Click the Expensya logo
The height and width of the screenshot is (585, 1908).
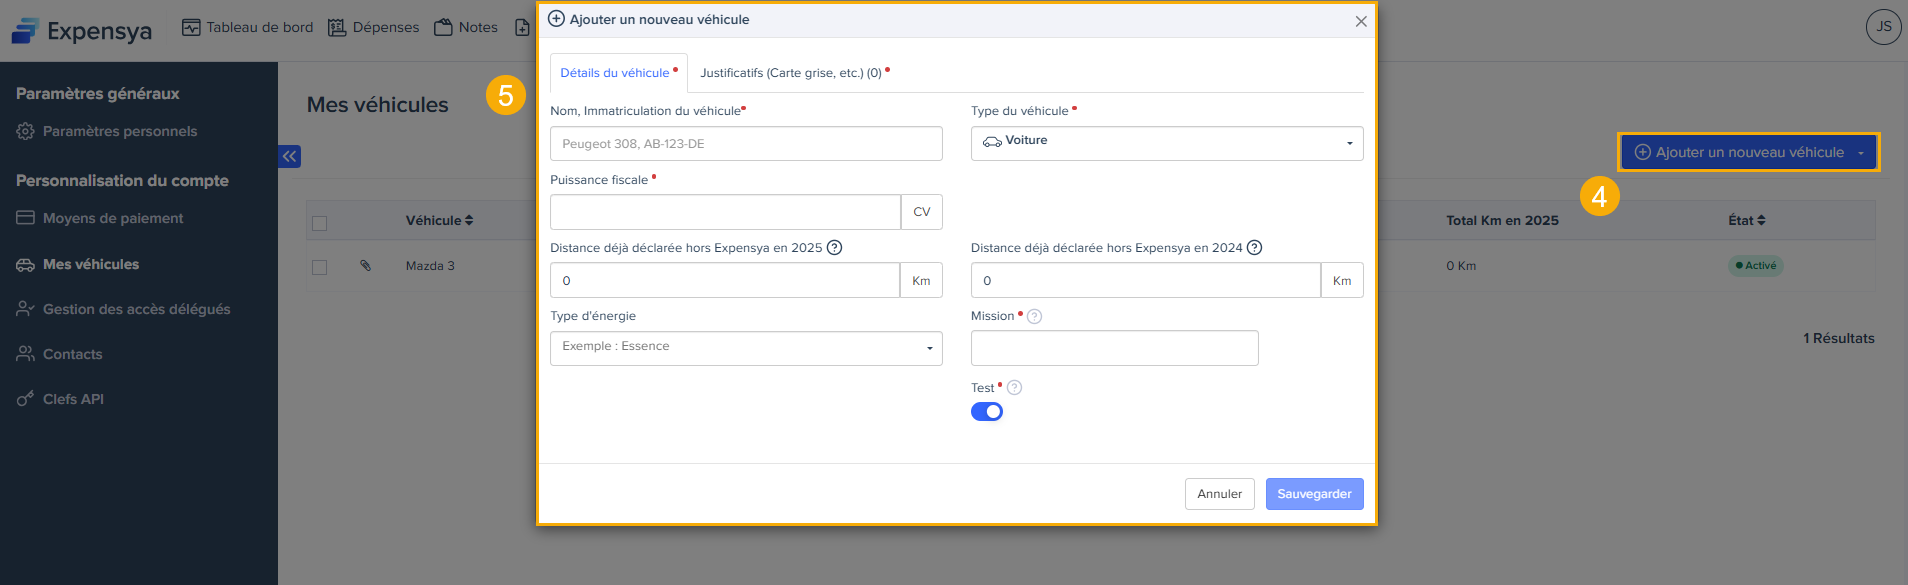coord(82,31)
